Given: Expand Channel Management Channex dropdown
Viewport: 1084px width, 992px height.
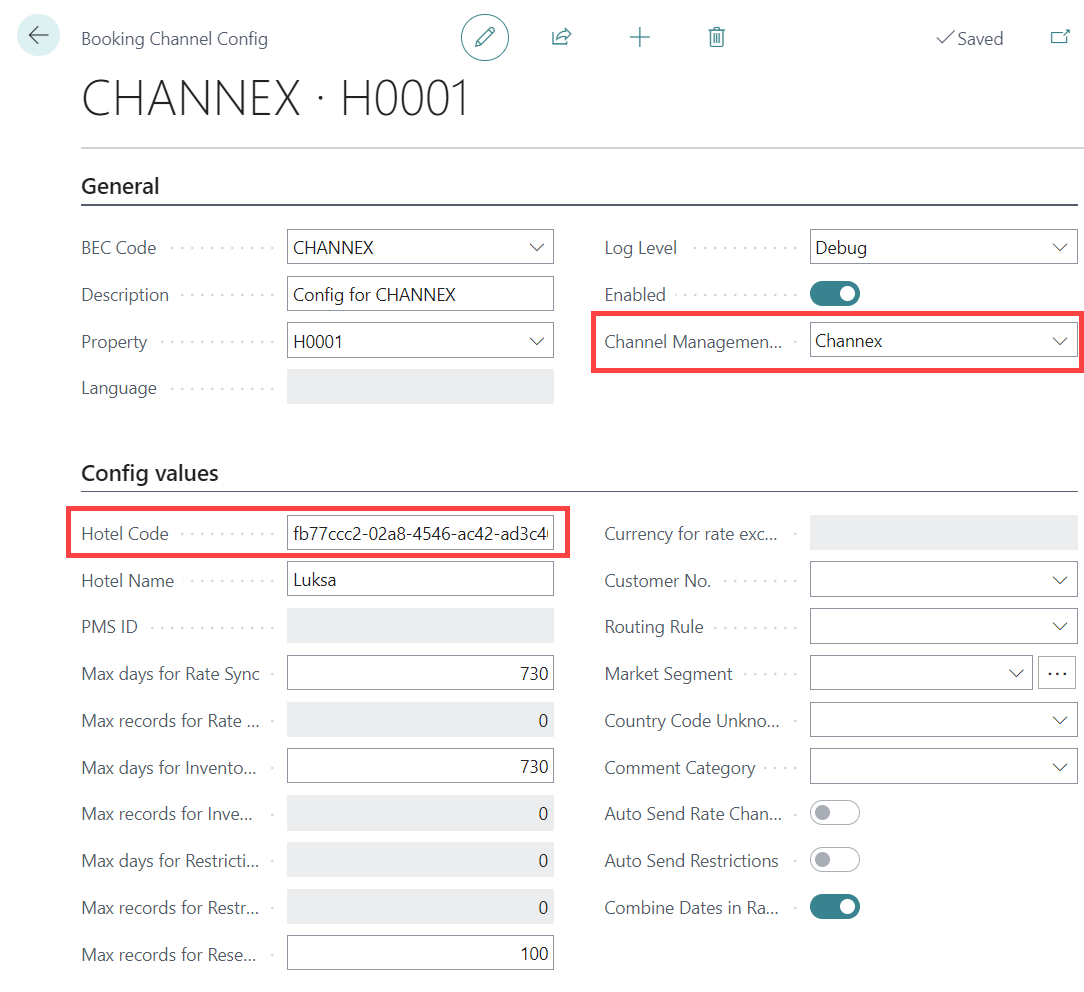Looking at the screenshot, I should tap(1060, 341).
